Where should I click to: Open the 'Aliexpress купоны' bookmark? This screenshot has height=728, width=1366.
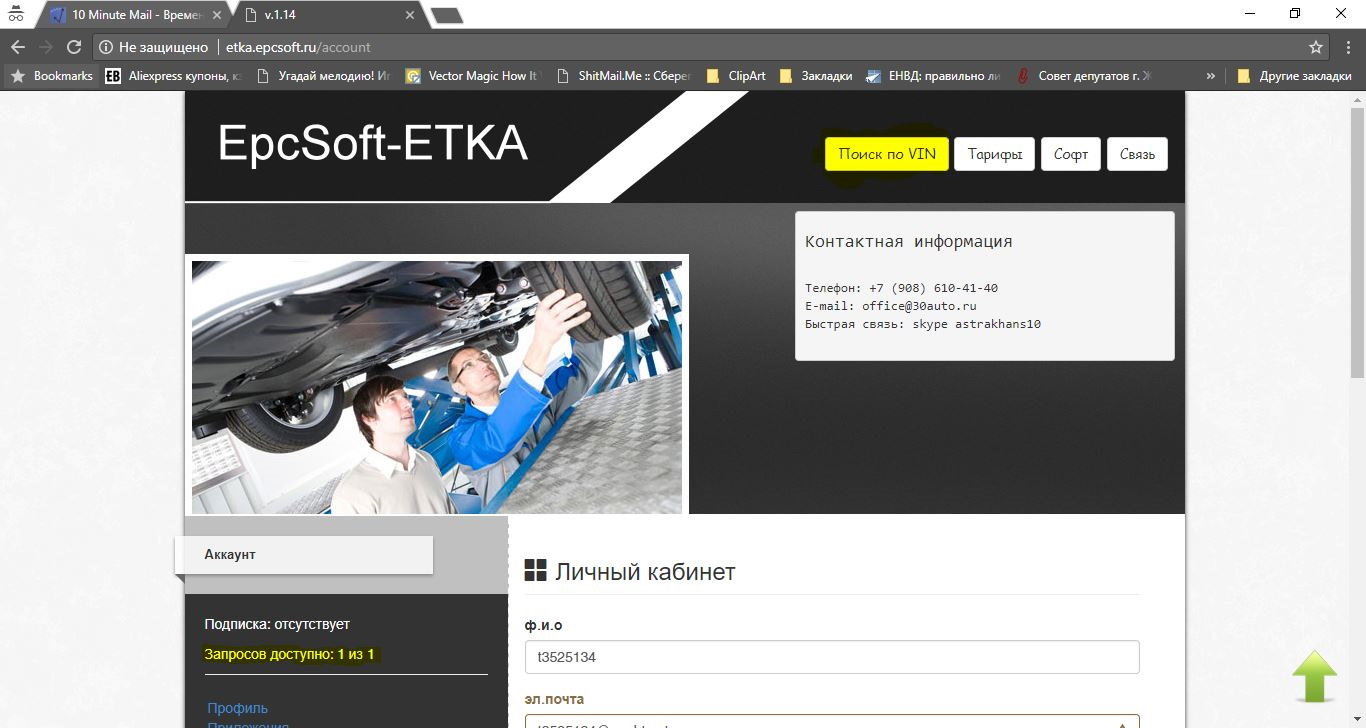point(174,76)
